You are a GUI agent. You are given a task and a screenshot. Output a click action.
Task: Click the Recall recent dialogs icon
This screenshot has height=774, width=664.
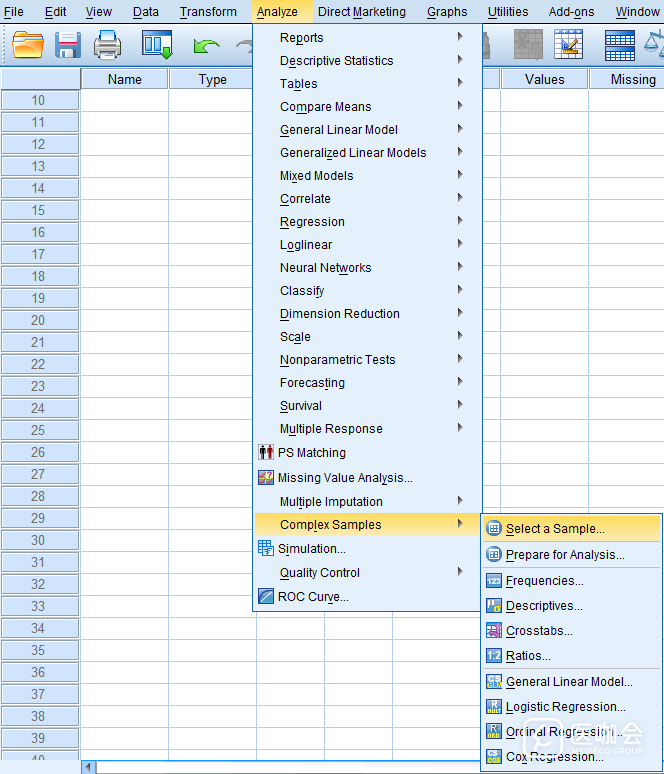coord(157,45)
